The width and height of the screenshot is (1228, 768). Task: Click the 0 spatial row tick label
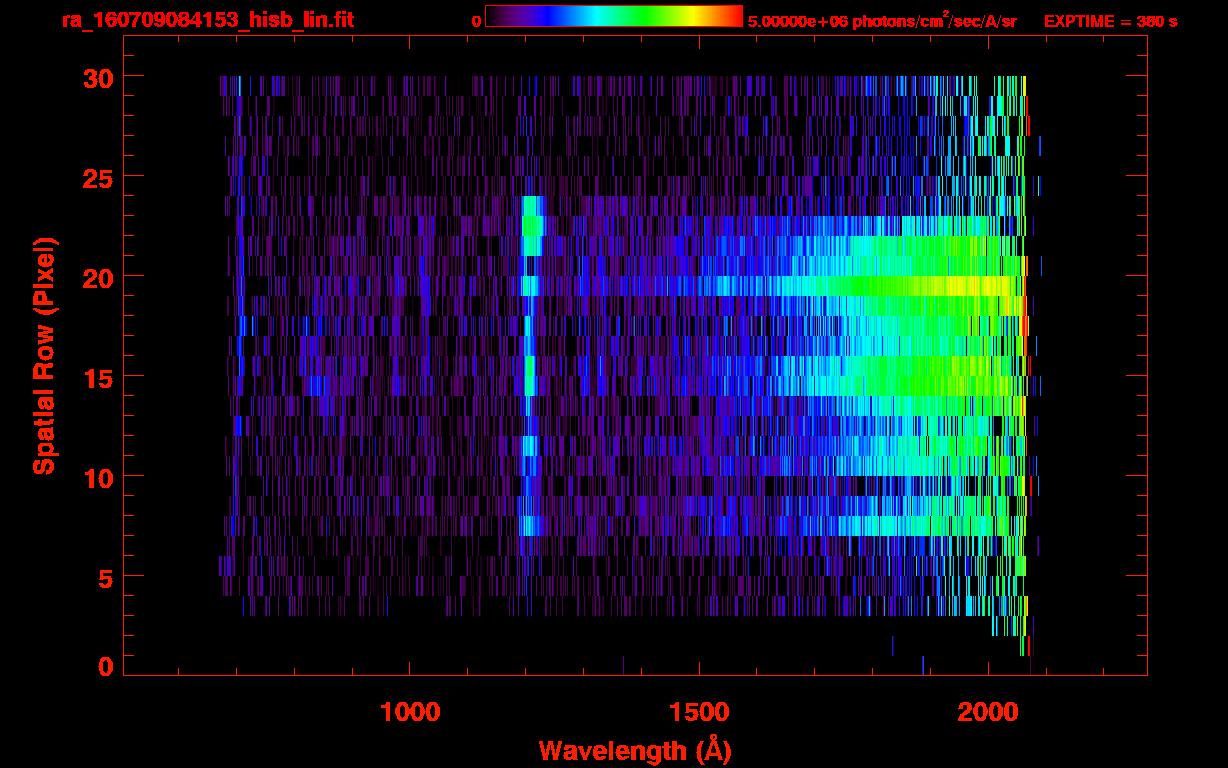pyautogui.click(x=104, y=666)
